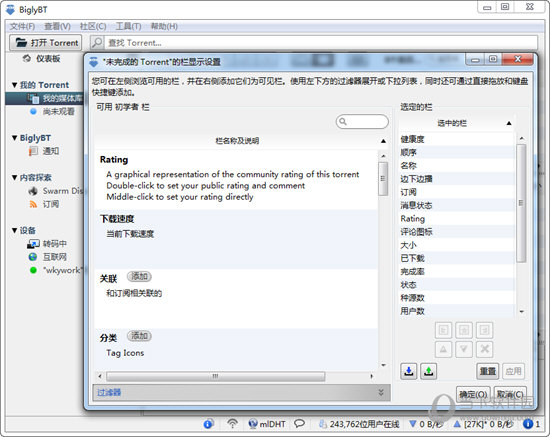Click 添加 next to 分类
550x437 pixels.
click(x=139, y=336)
